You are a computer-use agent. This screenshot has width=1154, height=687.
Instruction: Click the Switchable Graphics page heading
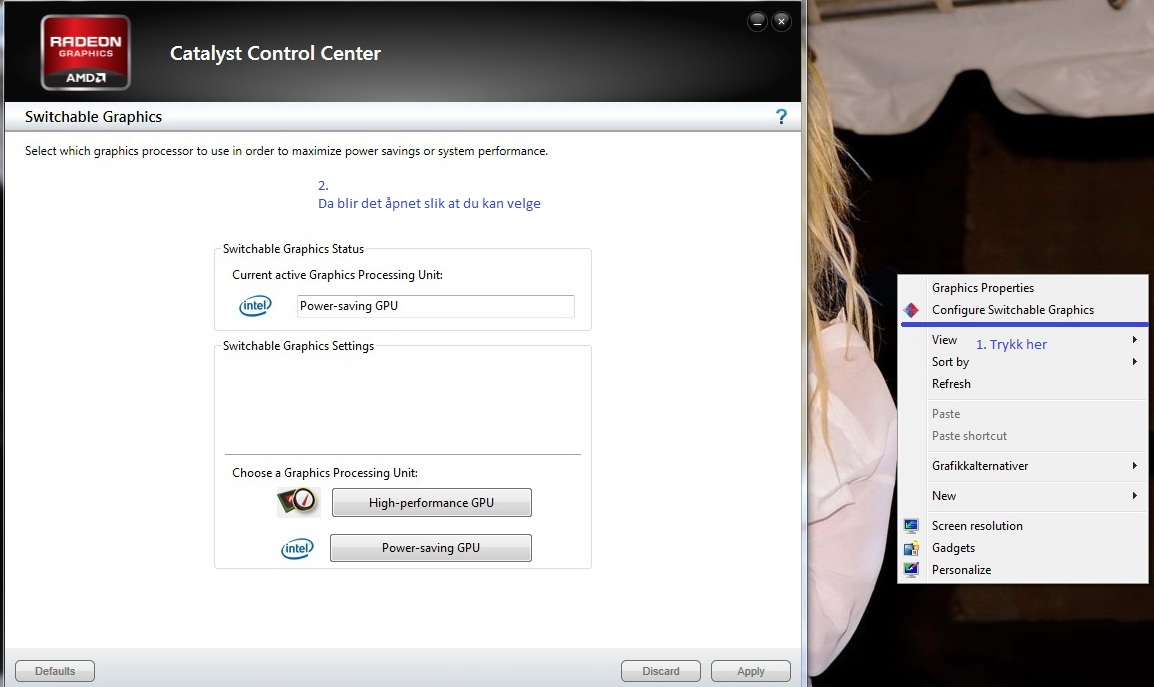click(93, 116)
